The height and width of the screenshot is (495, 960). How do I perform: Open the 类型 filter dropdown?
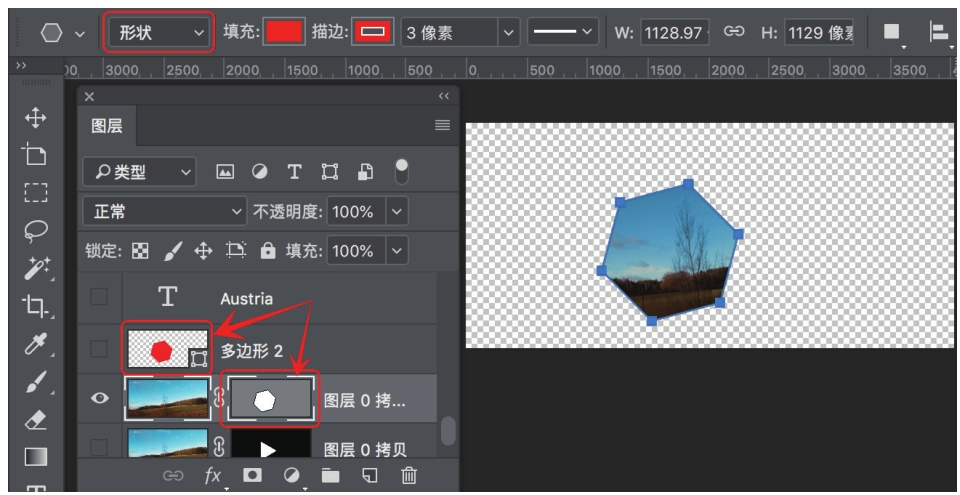click(x=140, y=172)
